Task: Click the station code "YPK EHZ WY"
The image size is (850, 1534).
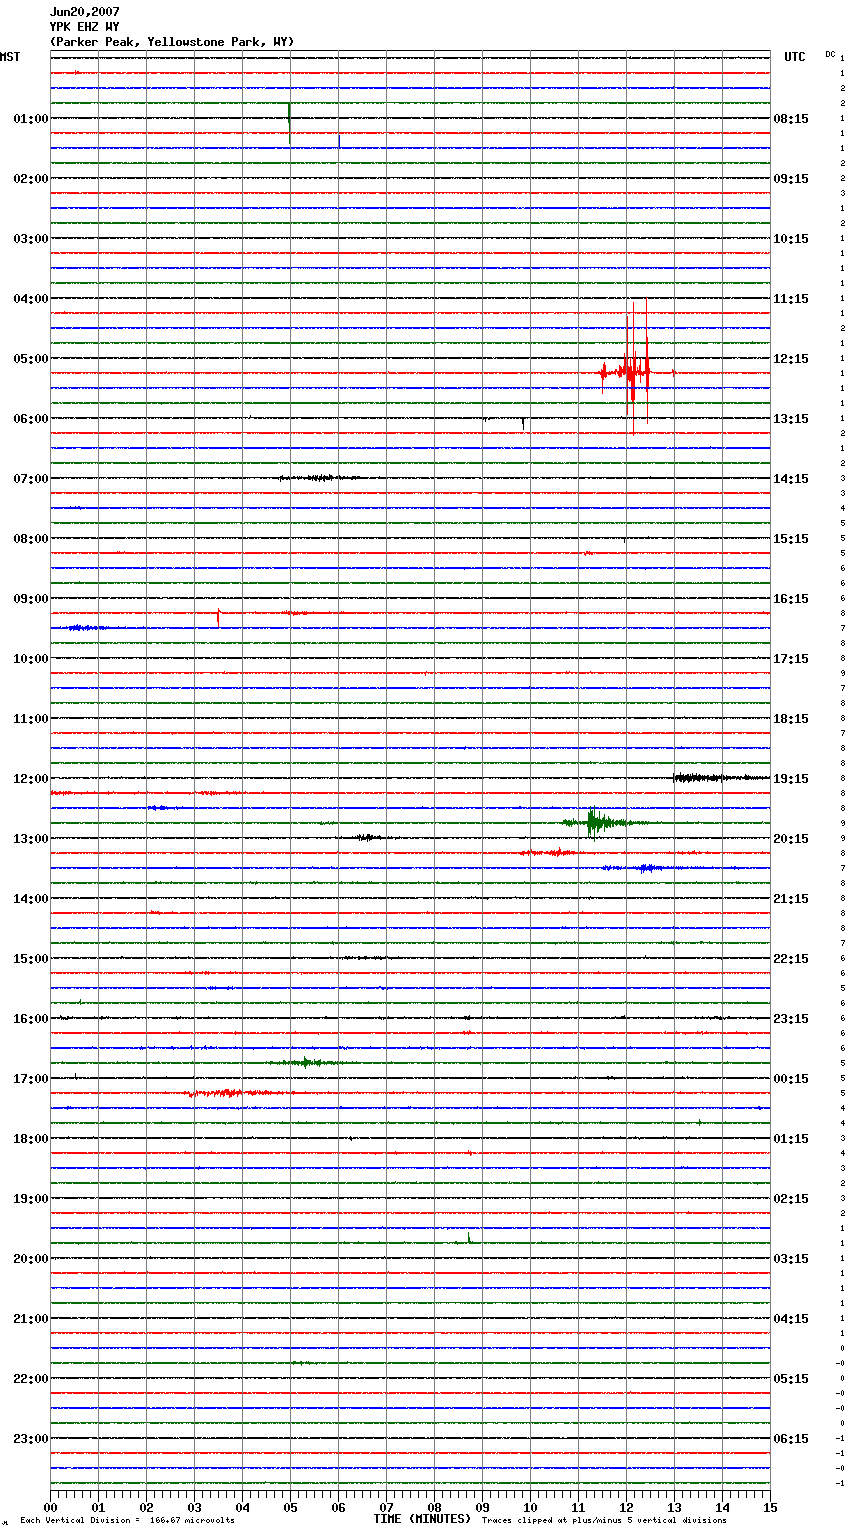Action: (84, 27)
